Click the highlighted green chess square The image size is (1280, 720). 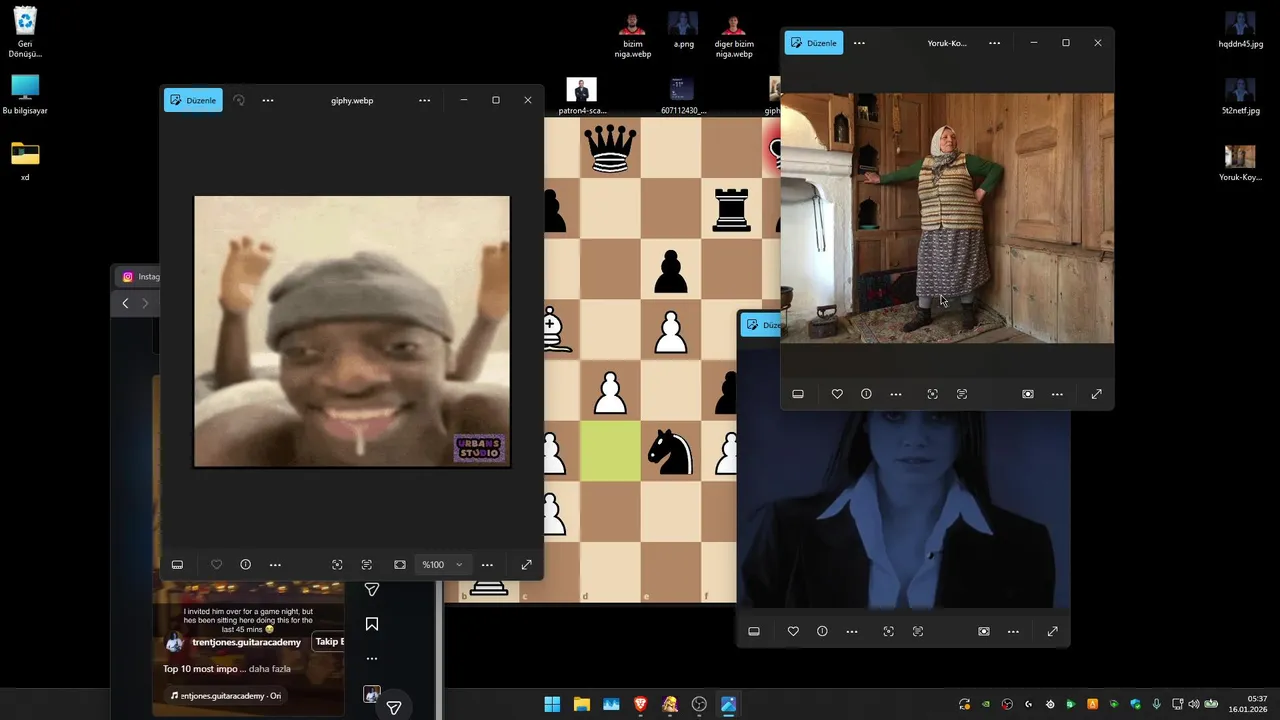610,451
